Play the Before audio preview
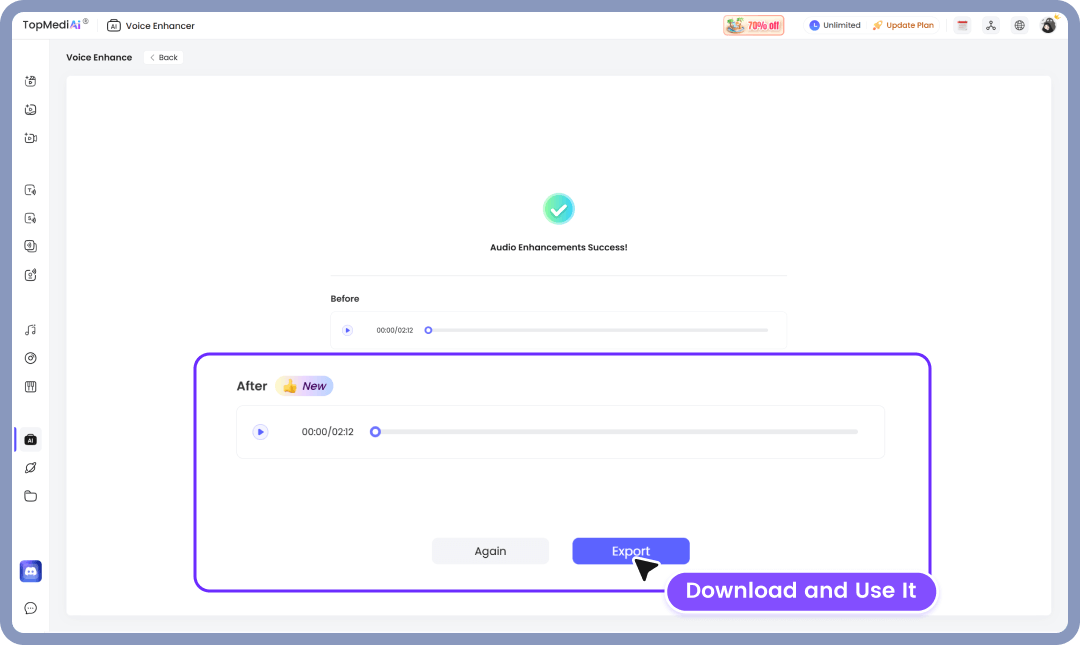Viewport: 1080px width, 645px height. [x=347, y=329]
